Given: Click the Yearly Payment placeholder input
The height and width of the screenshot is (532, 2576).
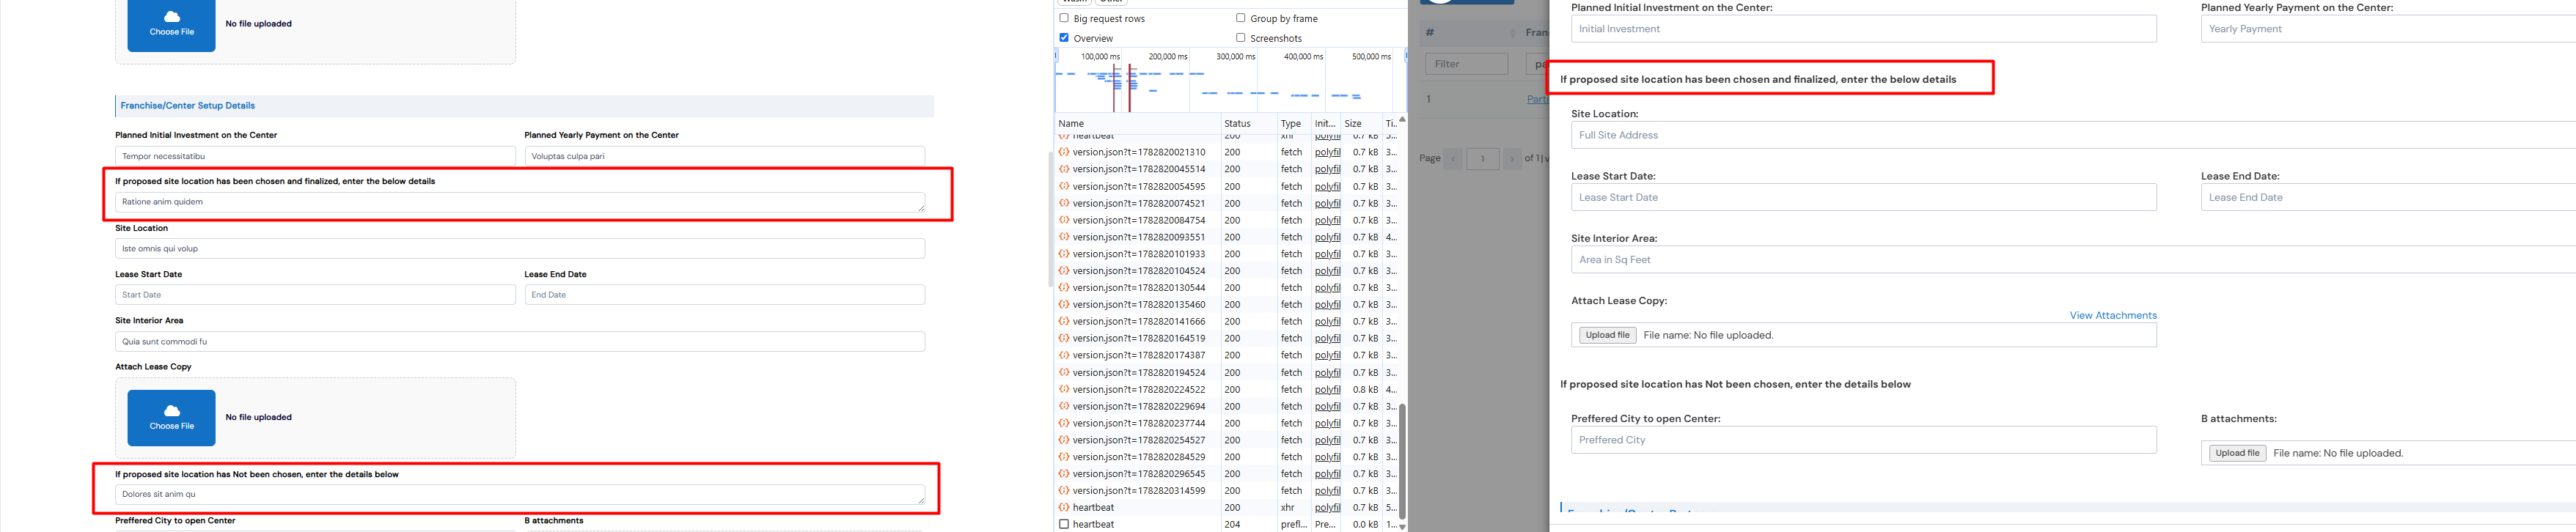Looking at the screenshot, I should click(x=2388, y=29).
